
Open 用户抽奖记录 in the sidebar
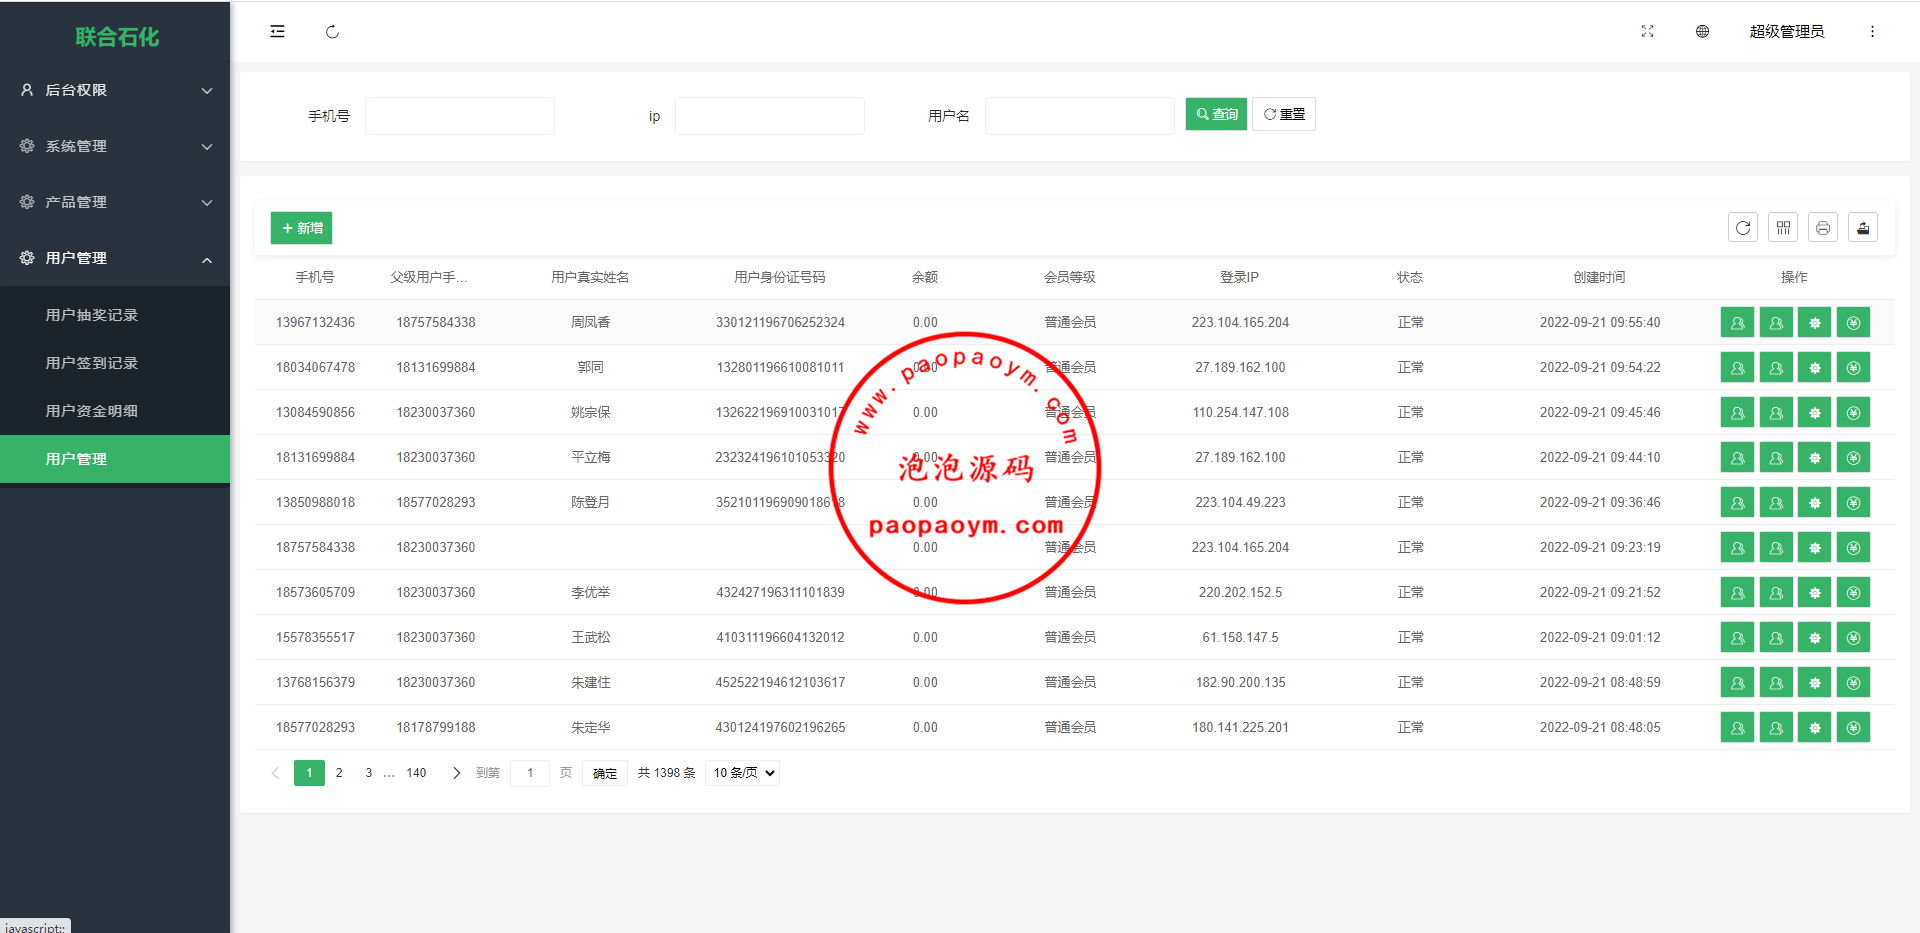point(92,315)
